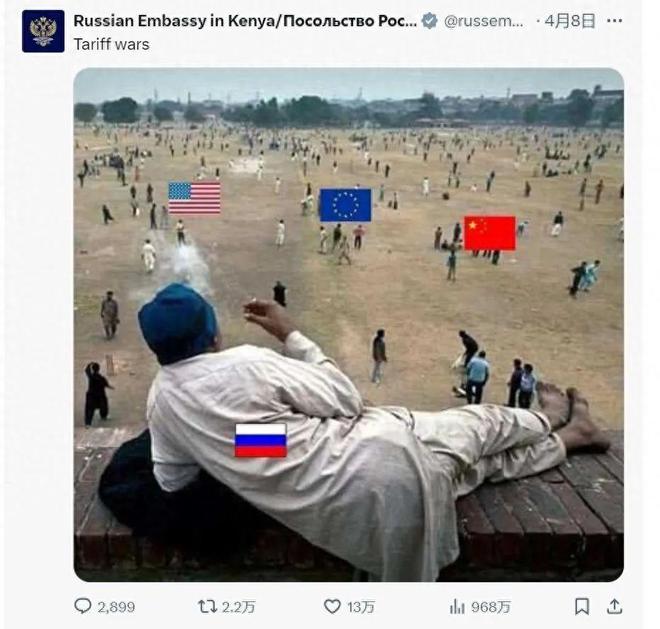660x629 pixels.
Task: Click the Russian flag on man's back
Action: (x=261, y=440)
